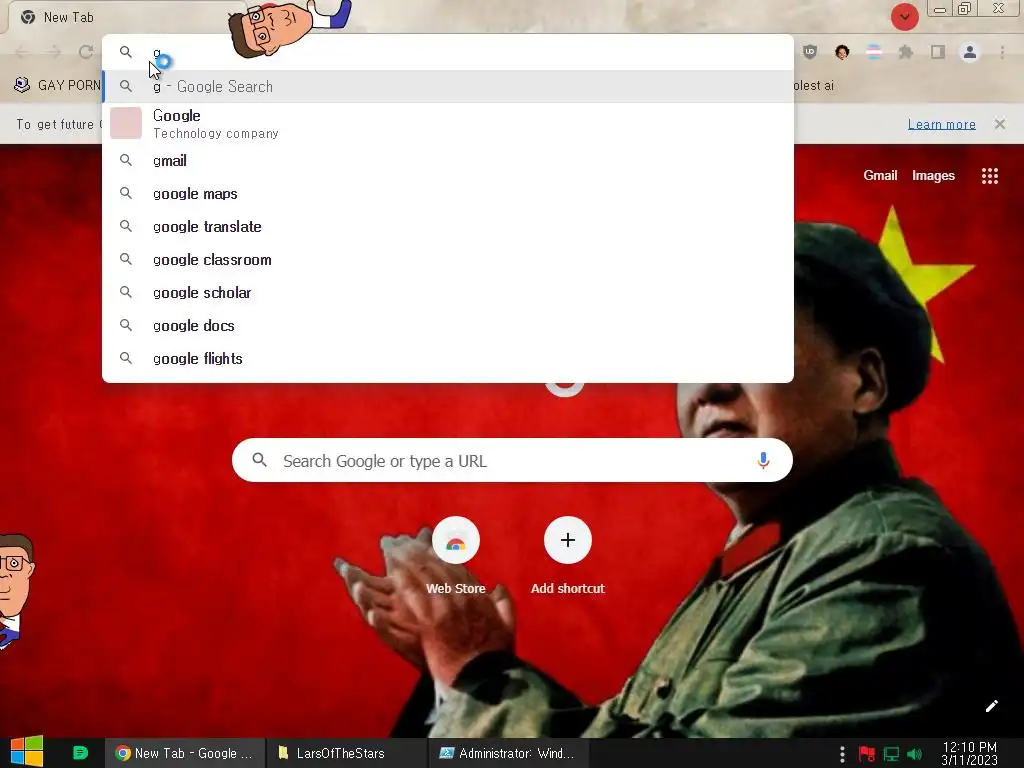Go back with the arrow button

(22, 52)
